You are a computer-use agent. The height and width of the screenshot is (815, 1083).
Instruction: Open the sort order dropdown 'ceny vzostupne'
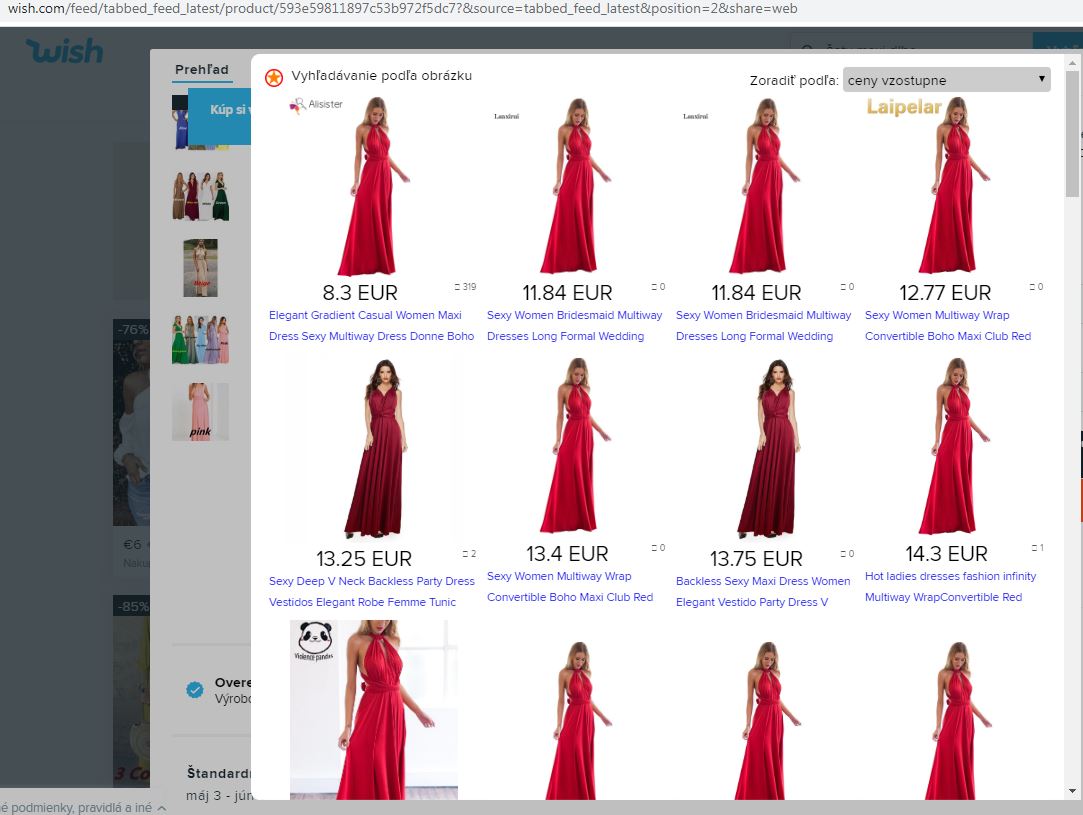946,80
